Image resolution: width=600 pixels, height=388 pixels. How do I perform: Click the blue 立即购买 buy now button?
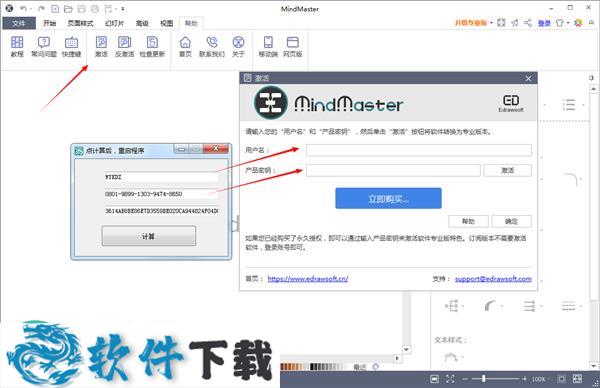tap(388, 198)
